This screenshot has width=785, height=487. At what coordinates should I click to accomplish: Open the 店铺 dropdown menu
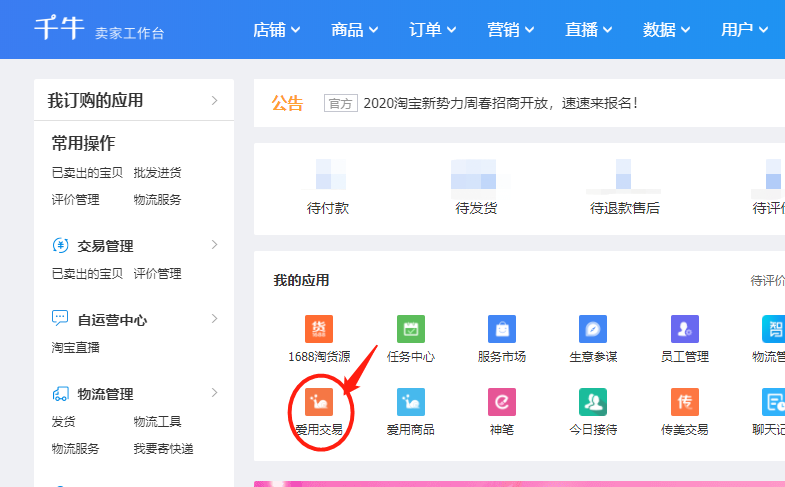click(x=276, y=30)
